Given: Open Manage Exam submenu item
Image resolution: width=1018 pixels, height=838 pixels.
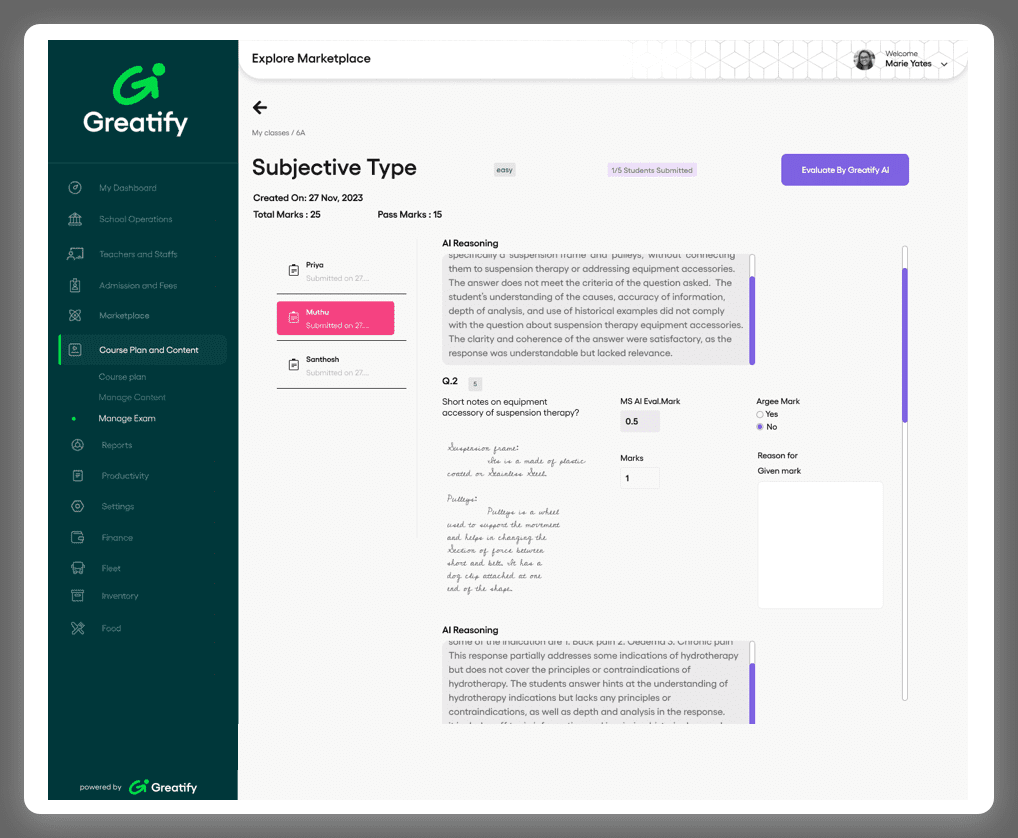Looking at the screenshot, I should click(127, 418).
